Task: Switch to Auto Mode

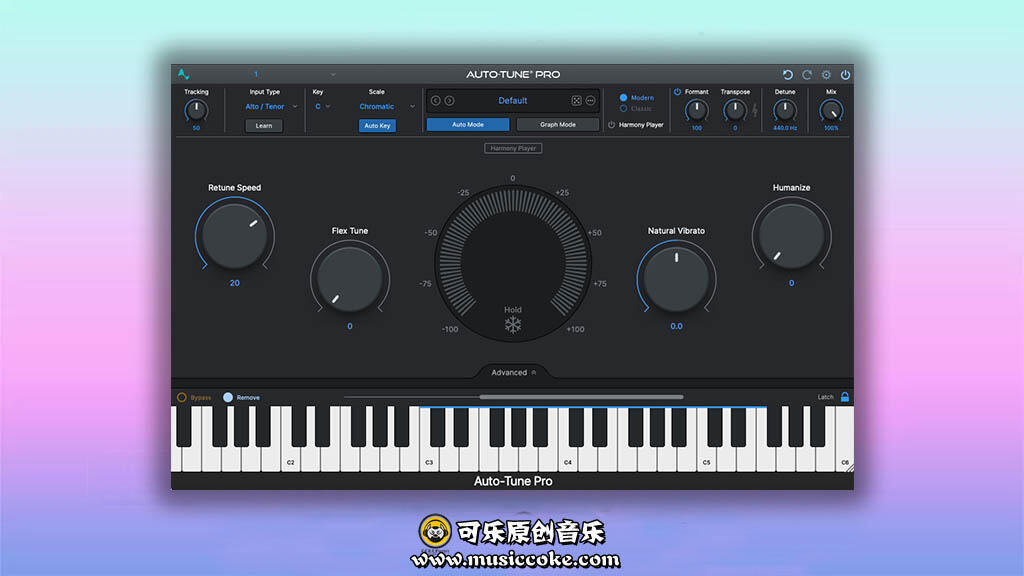Action: tap(468, 125)
